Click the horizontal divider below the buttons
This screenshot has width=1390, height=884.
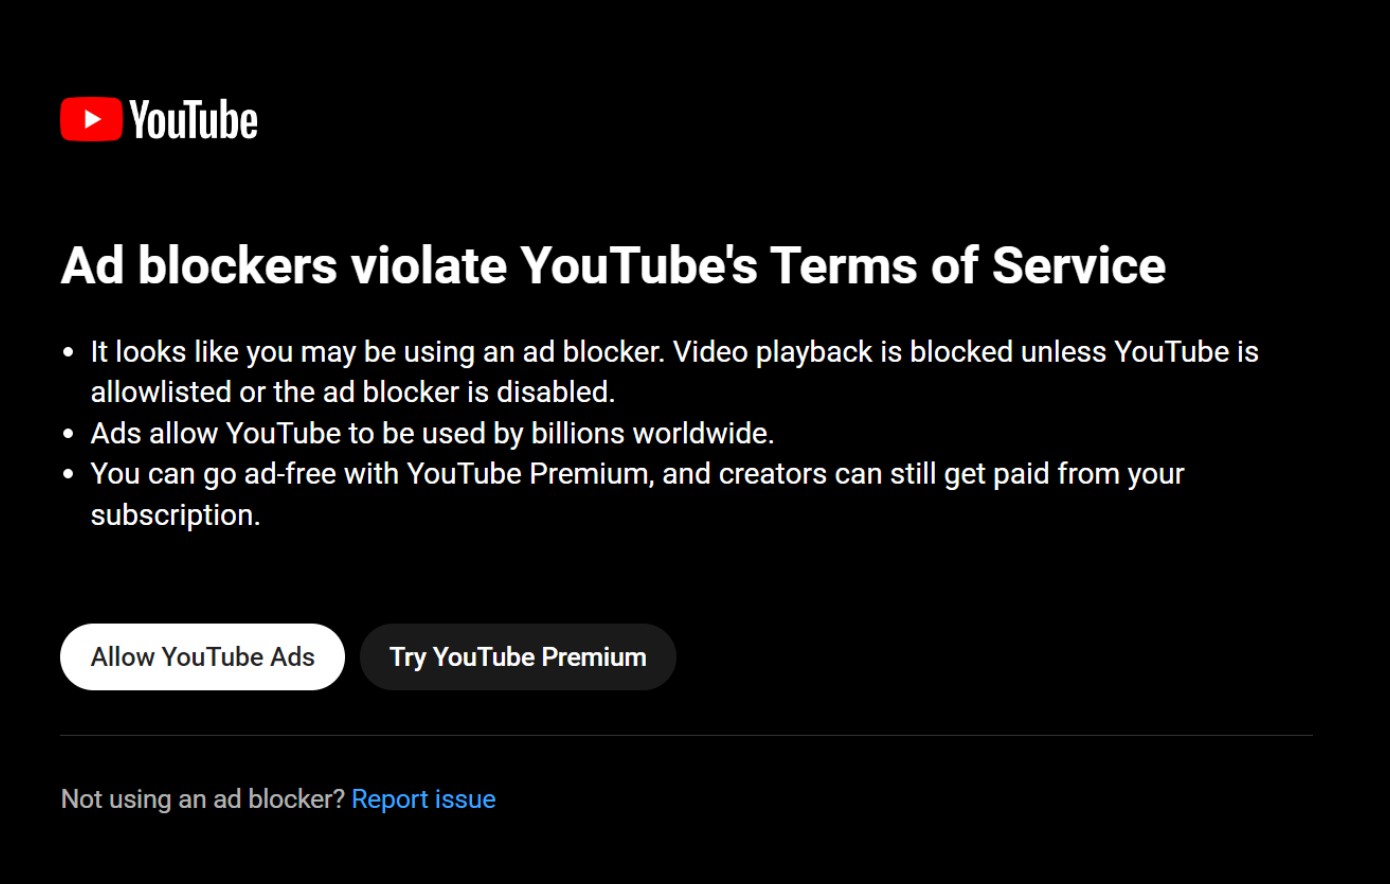[686, 736]
